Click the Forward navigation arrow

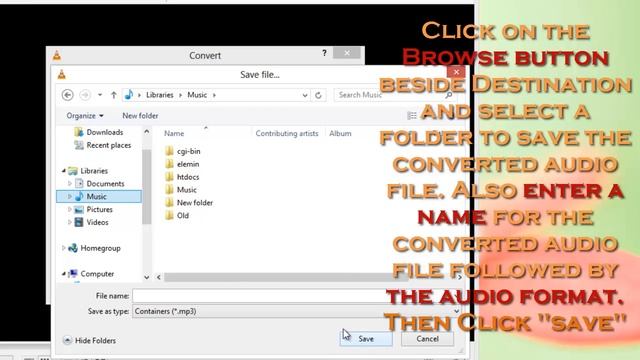point(85,95)
